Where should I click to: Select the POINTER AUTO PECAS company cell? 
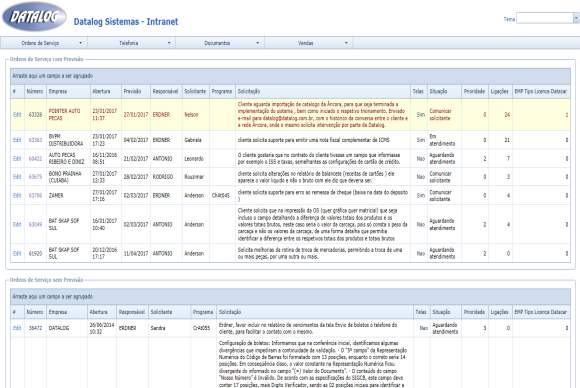click(68, 115)
